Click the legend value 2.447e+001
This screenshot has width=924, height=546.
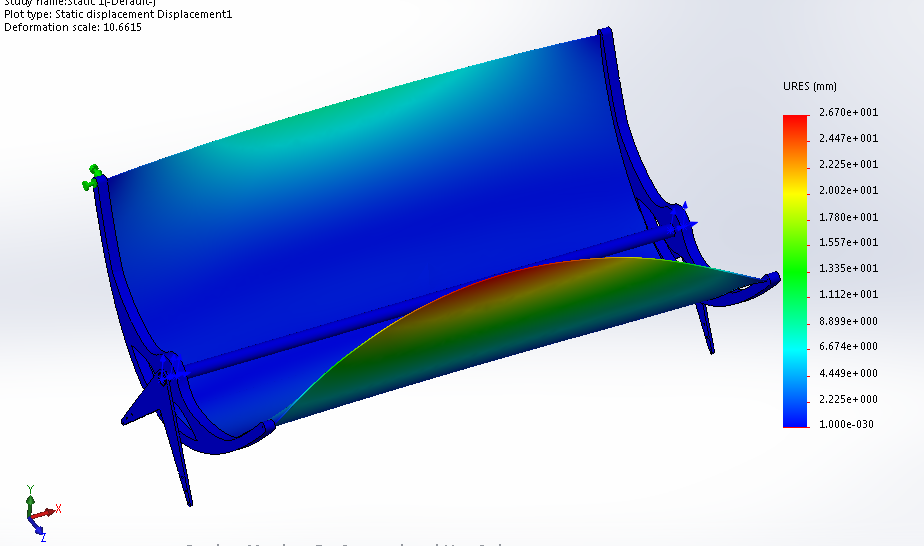(848, 138)
